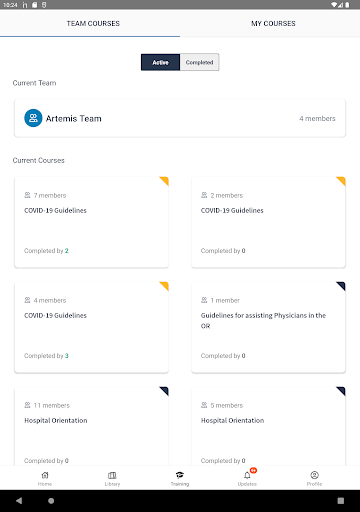Tap the Artemis Team group avatar icon

(33, 118)
